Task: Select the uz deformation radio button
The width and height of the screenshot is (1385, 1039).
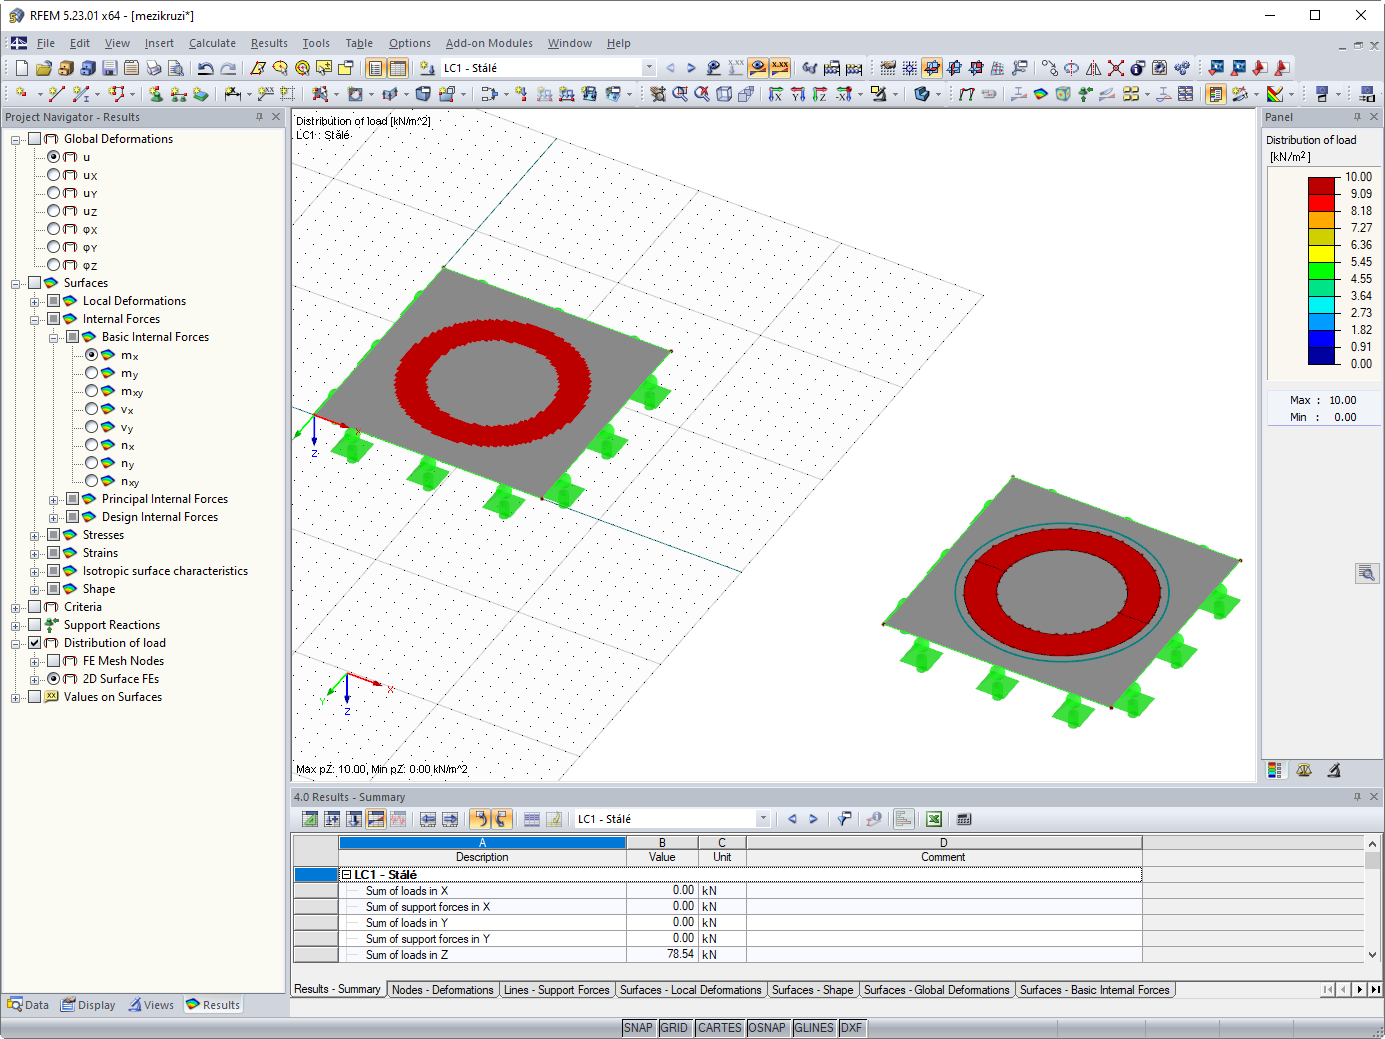Action: point(54,211)
